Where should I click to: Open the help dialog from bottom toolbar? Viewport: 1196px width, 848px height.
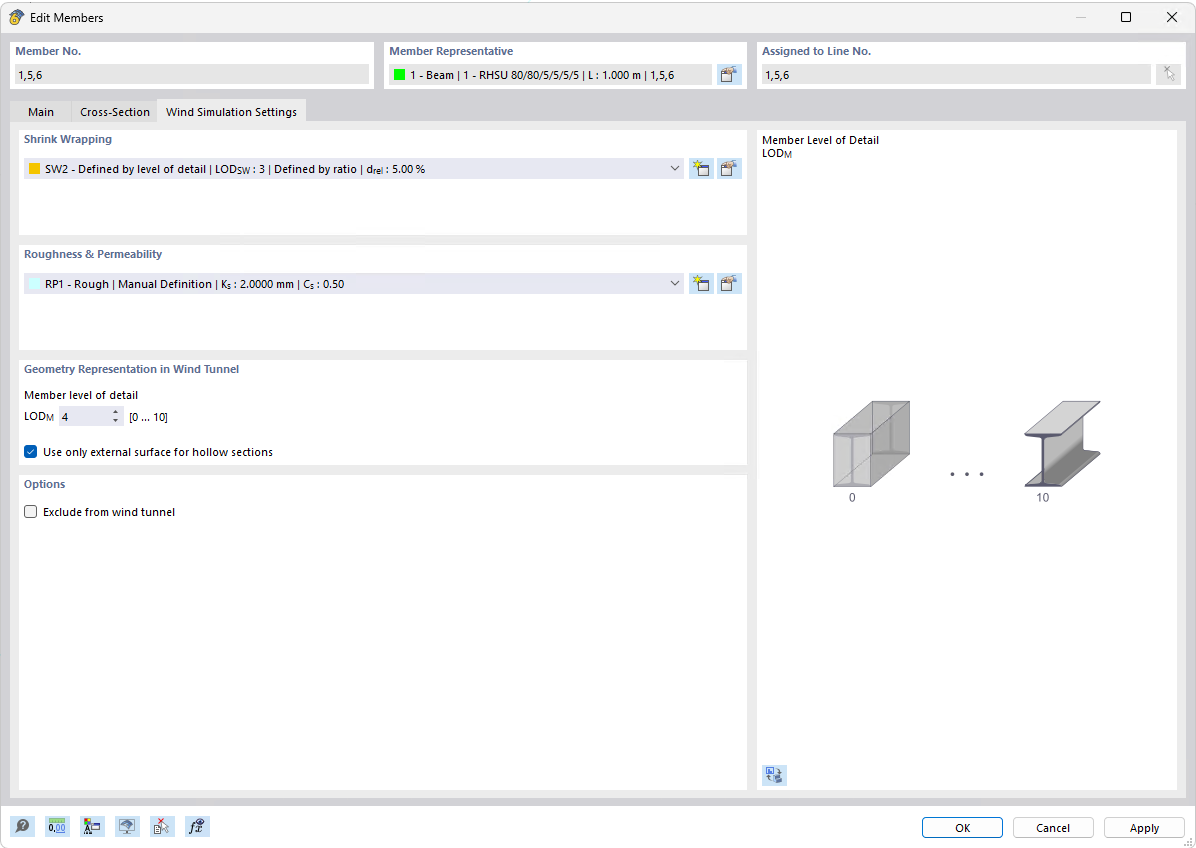click(x=22, y=826)
